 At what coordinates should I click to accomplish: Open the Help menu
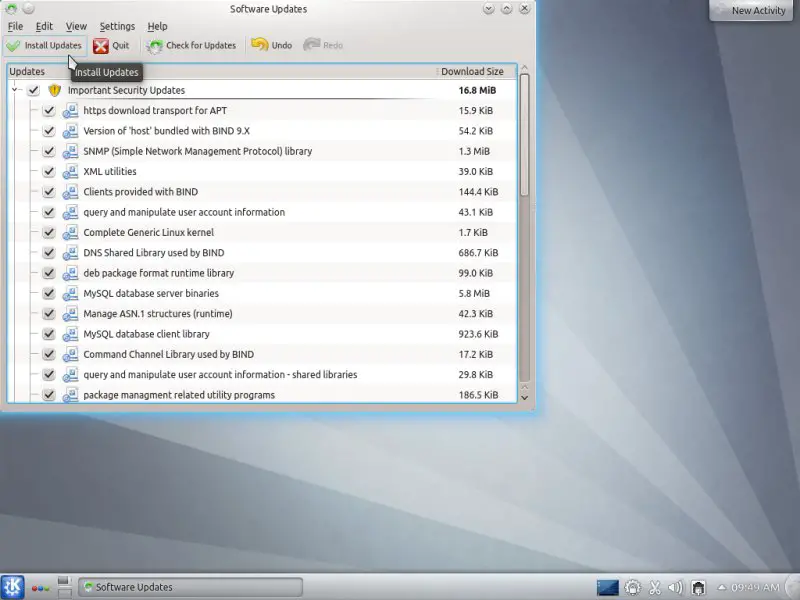pyautogui.click(x=157, y=27)
